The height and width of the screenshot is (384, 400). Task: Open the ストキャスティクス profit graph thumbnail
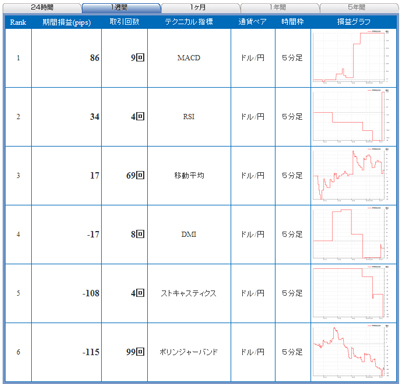[x=351, y=293]
